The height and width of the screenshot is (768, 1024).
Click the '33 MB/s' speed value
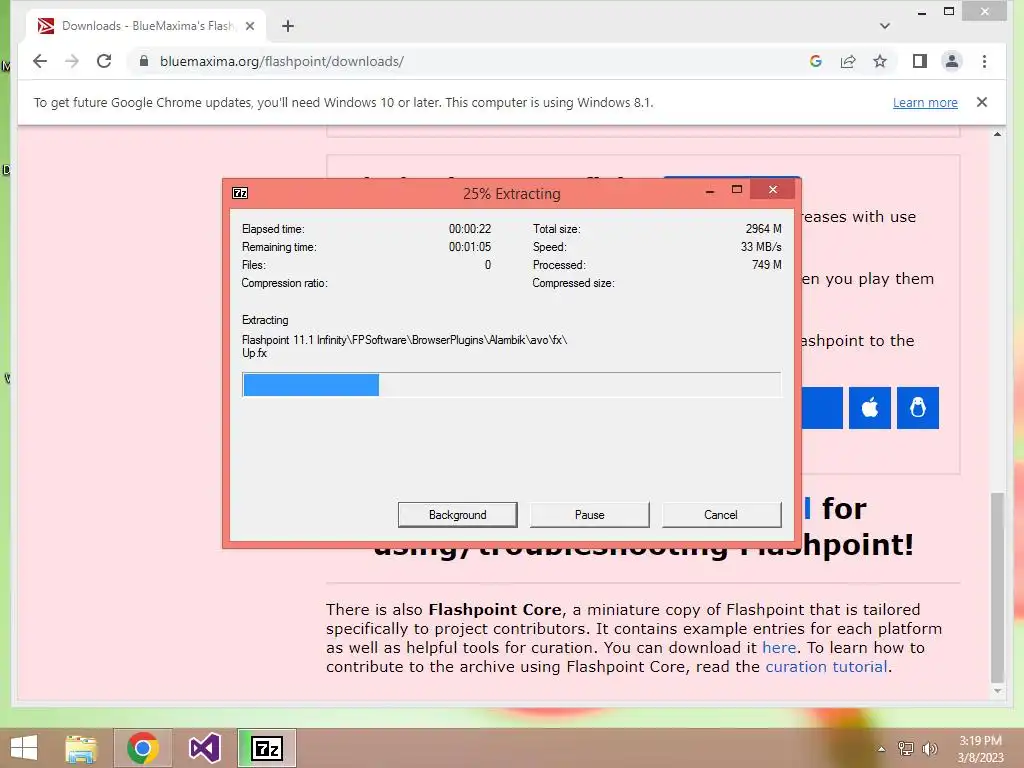pos(761,247)
